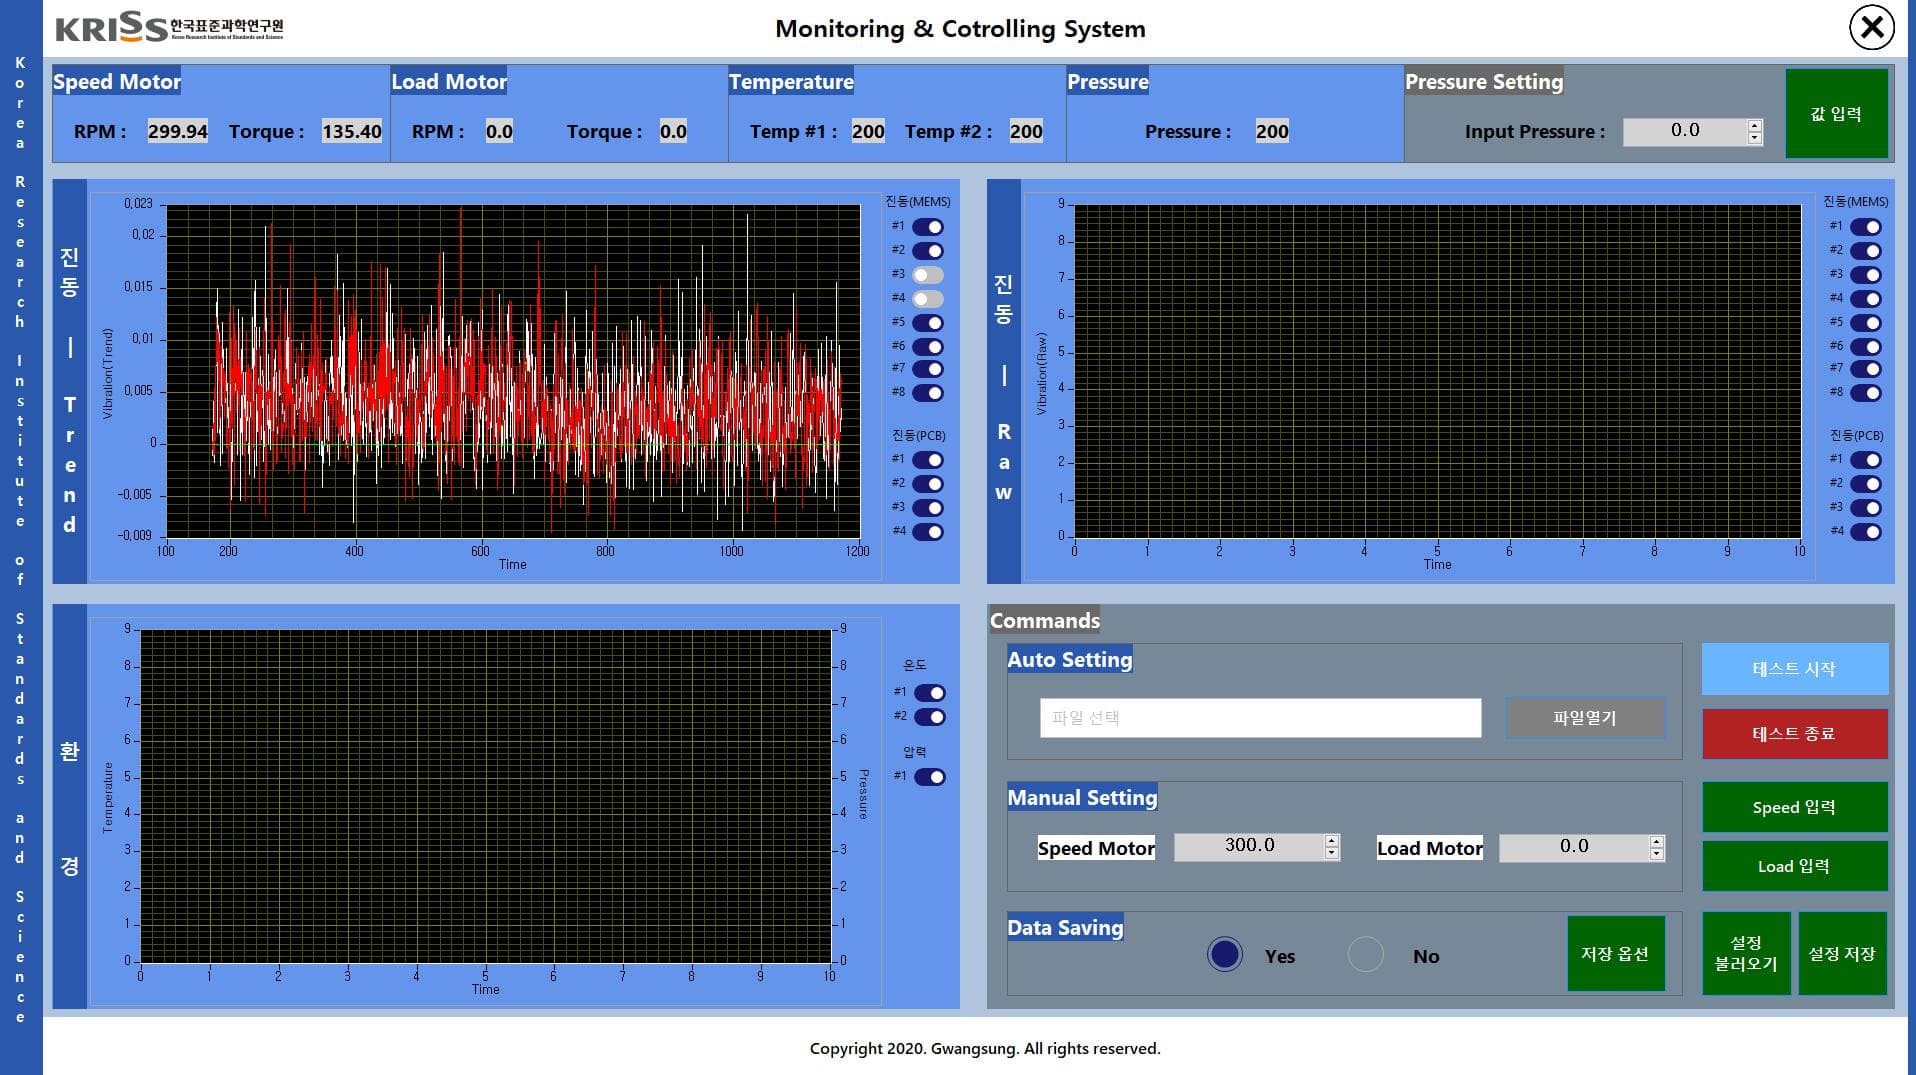Screen dimensions: 1916x1075
Task: Select the Yes radio for Data Saving
Action: [x=1224, y=955]
